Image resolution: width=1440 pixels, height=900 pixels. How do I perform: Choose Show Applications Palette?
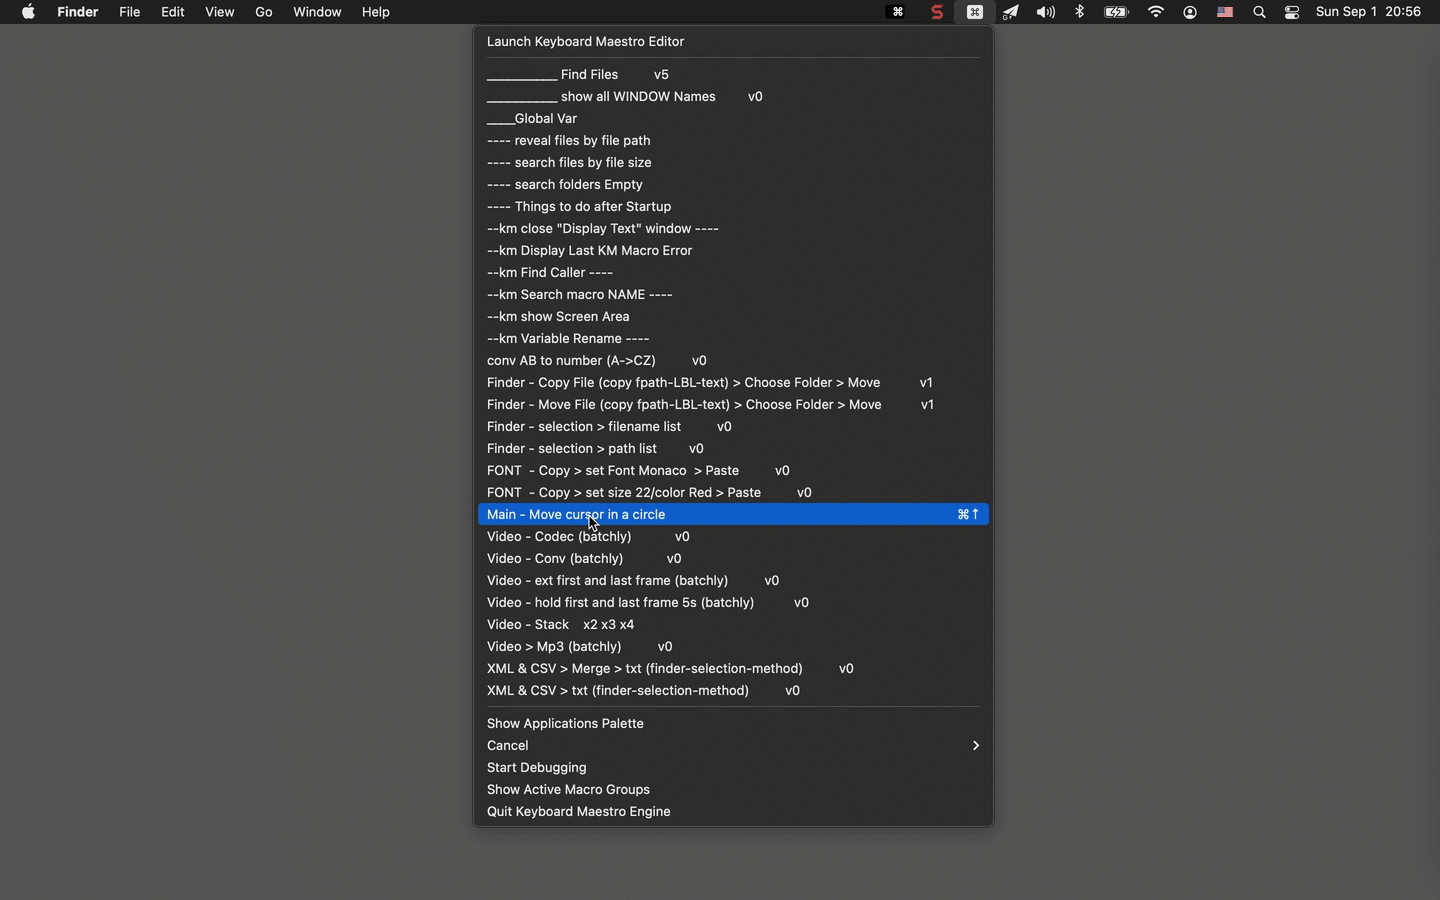tap(733, 724)
